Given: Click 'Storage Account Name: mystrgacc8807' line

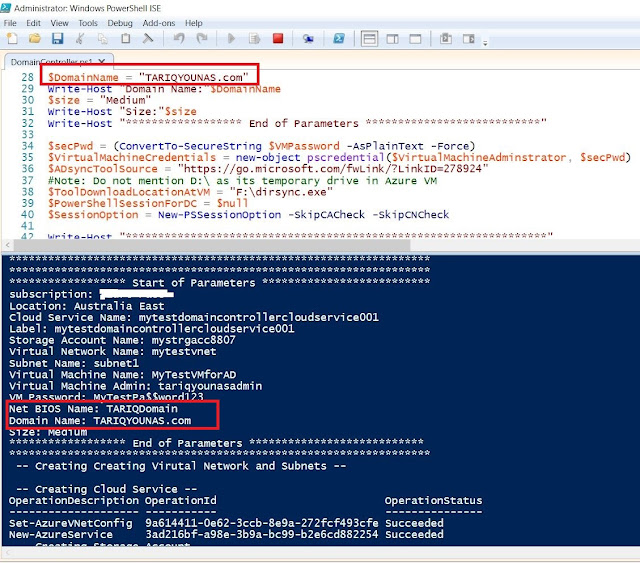Looking at the screenshot, I should click(x=122, y=340).
